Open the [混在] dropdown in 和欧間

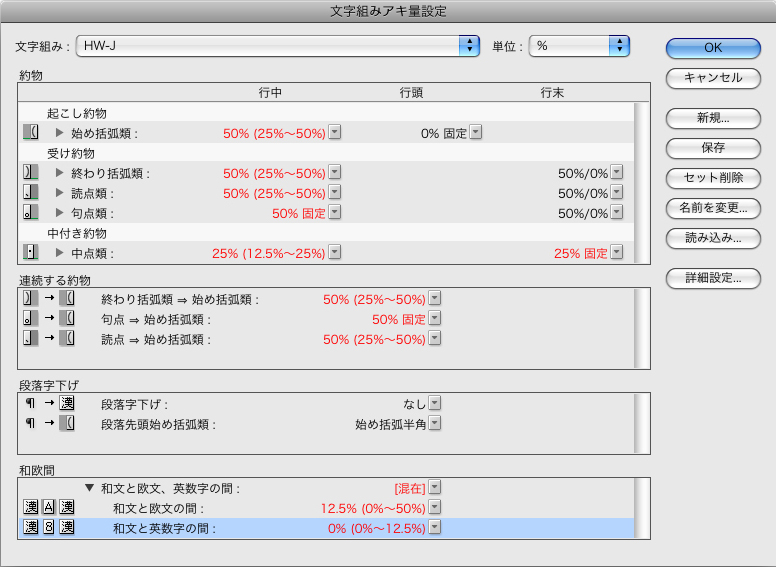click(435, 488)
